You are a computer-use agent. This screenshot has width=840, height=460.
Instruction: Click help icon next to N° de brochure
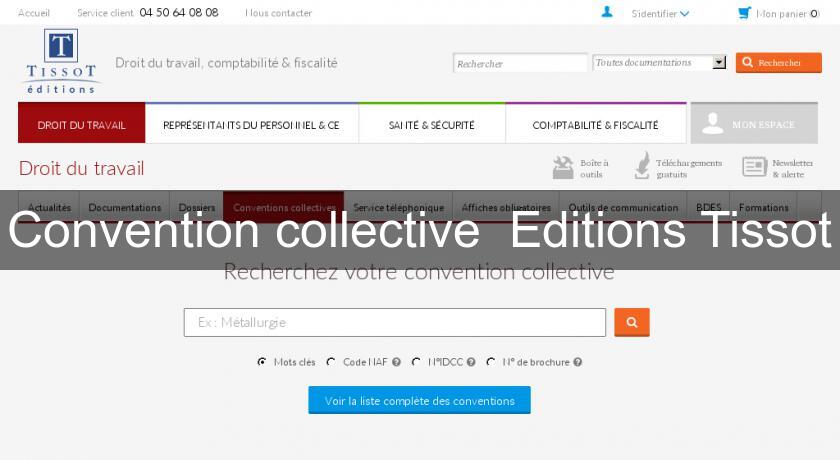click(578, 362)
